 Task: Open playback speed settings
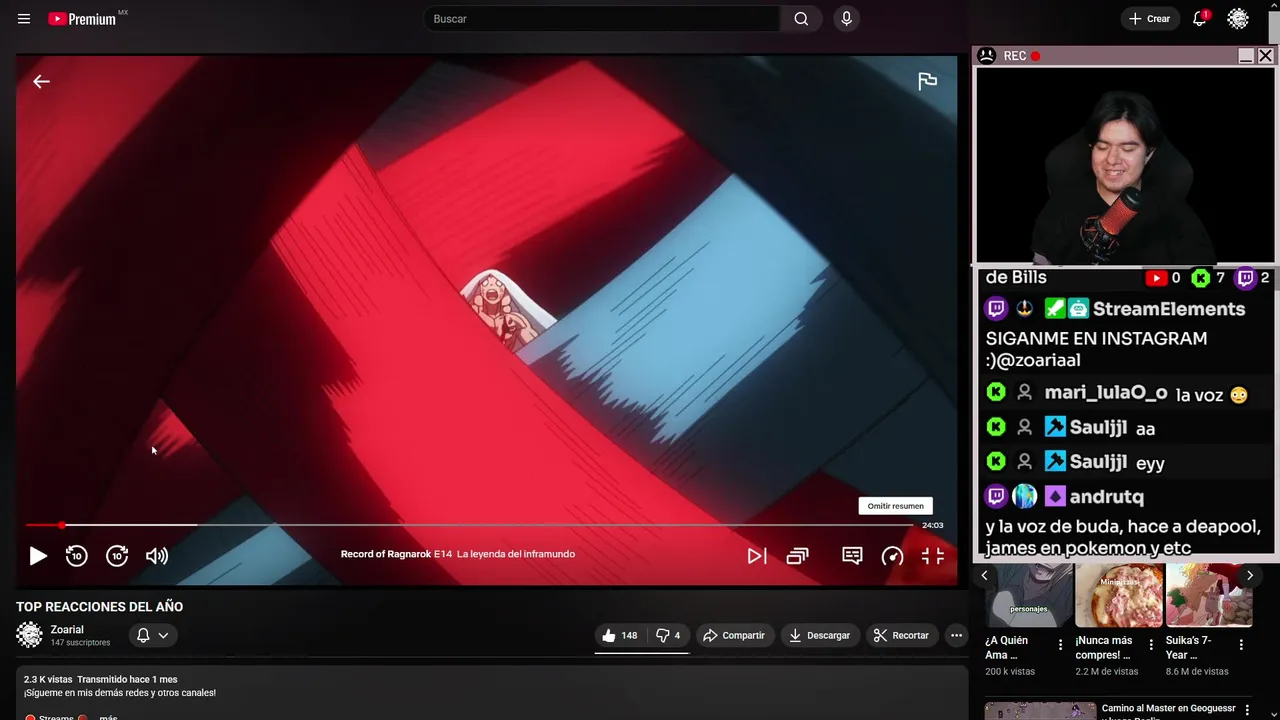tap(892, 556)
